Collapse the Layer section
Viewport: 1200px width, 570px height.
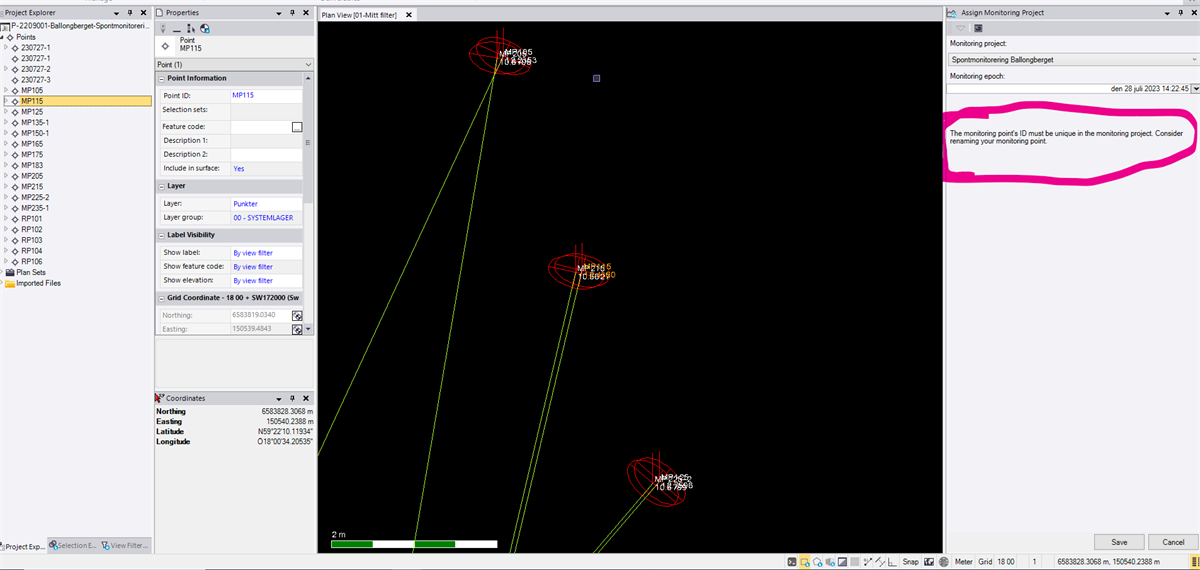(163, 186)
